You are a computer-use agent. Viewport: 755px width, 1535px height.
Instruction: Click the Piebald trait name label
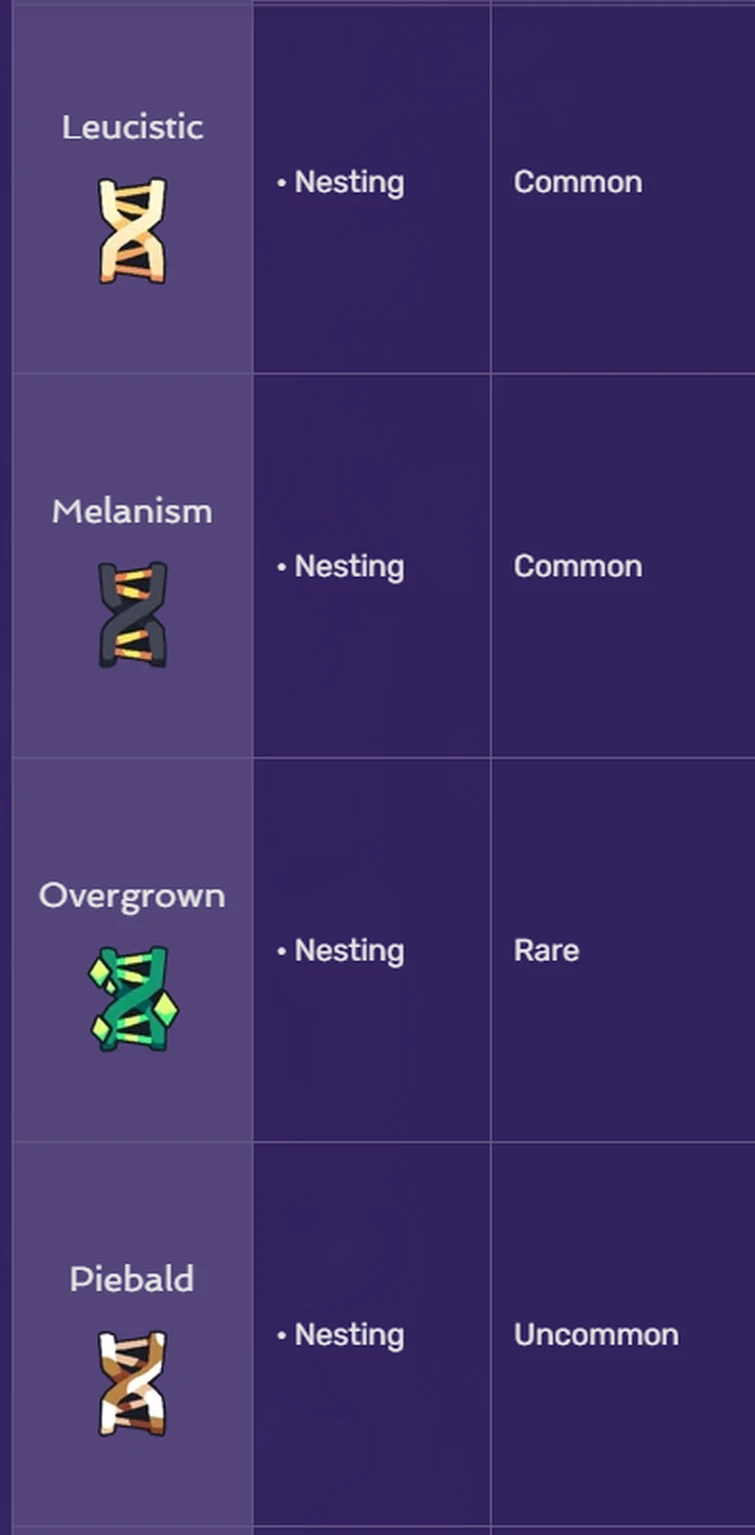click(131, 1279)
